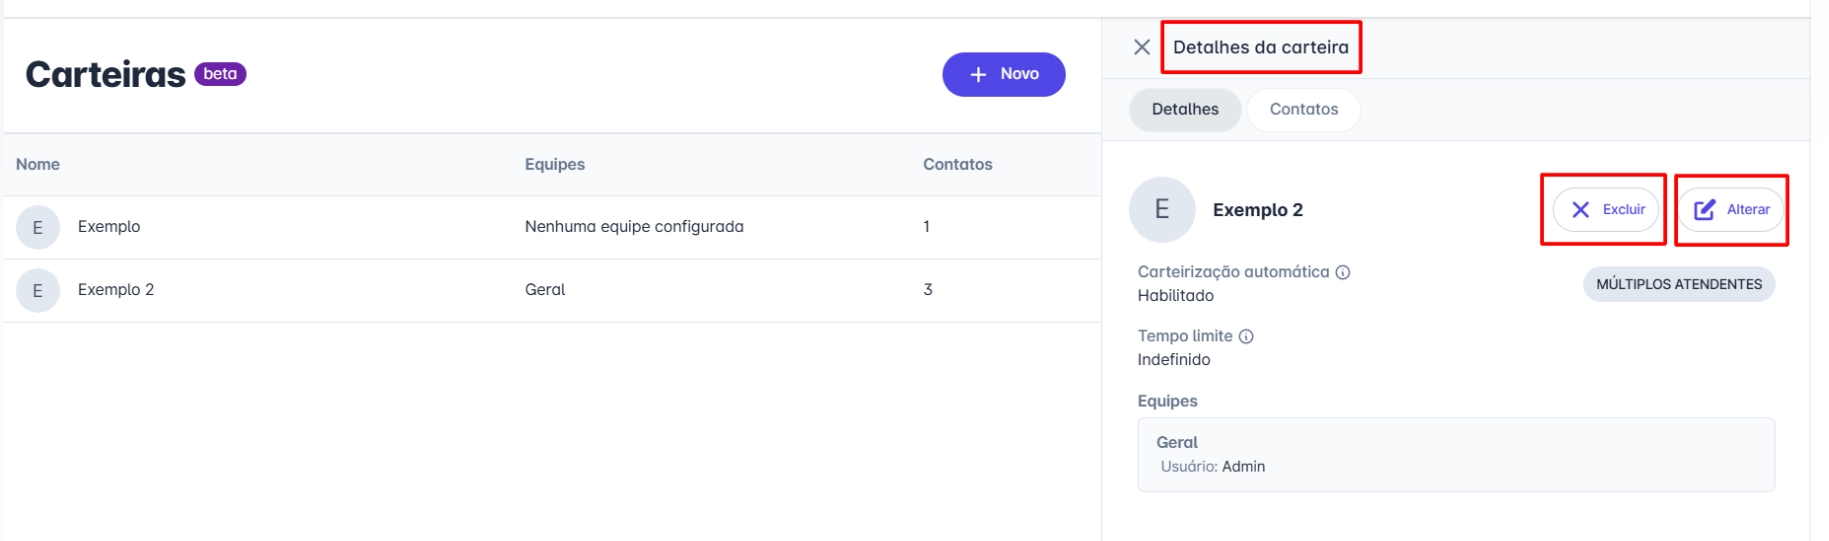Open the Geral team card under Equipes

pos(1455,455)
